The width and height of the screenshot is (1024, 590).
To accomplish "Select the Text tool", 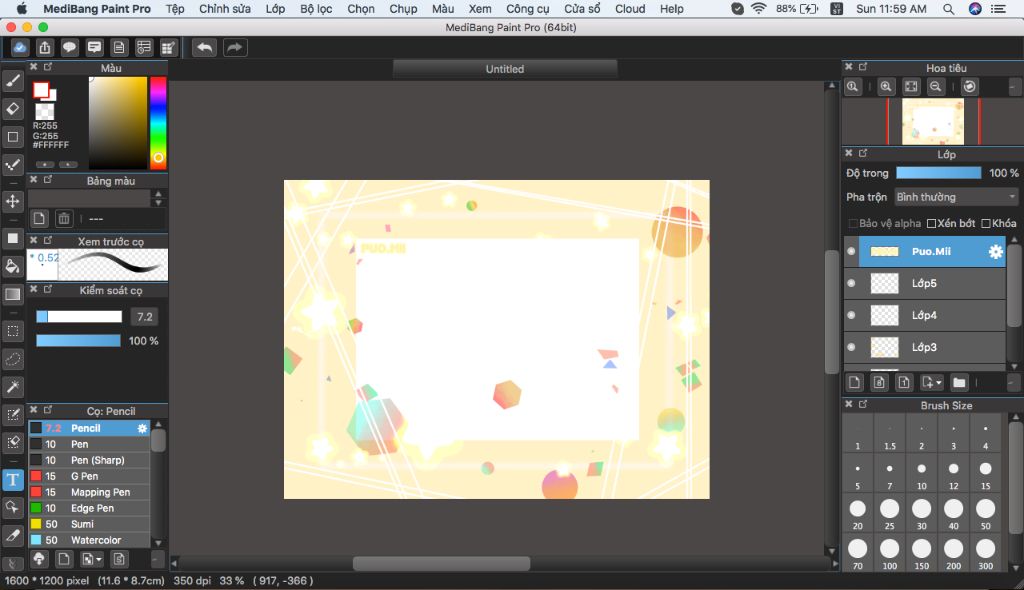I will click(12, 480).
